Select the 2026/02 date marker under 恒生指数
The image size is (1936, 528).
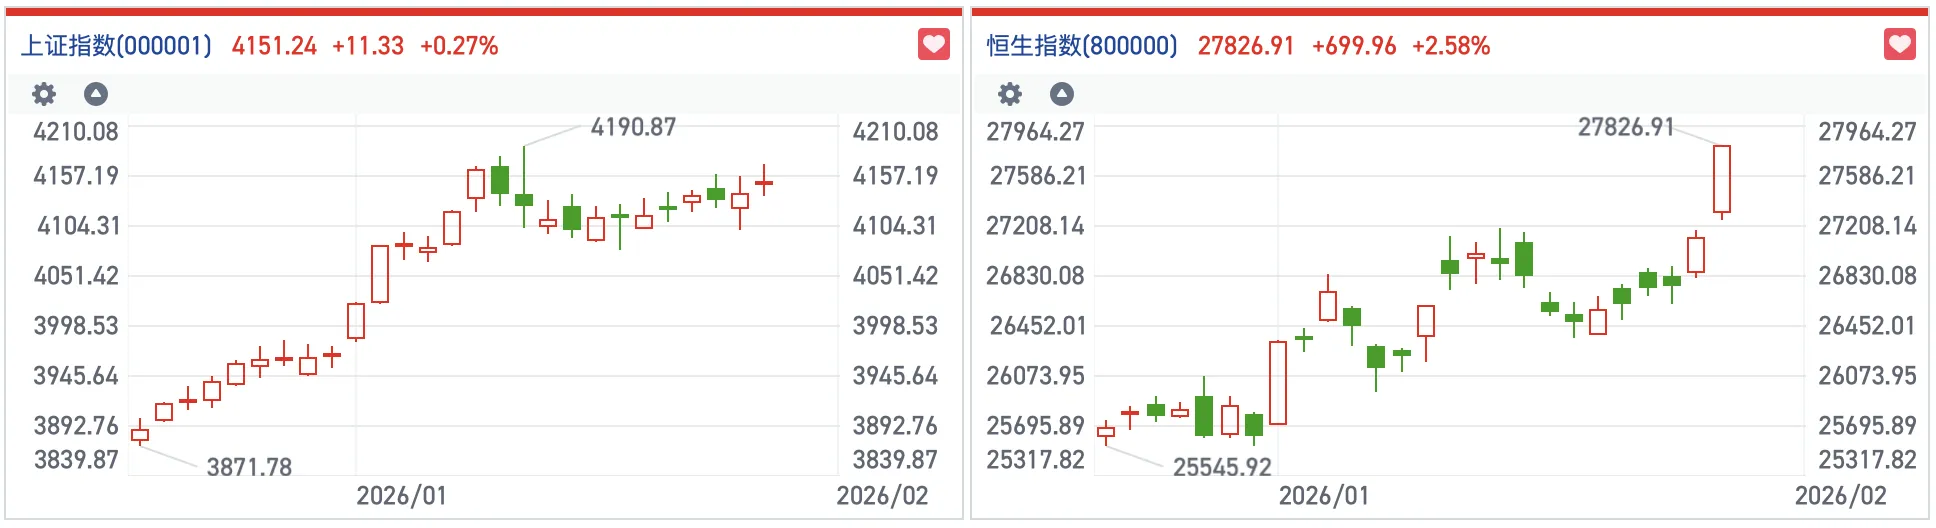[1840, 496]
